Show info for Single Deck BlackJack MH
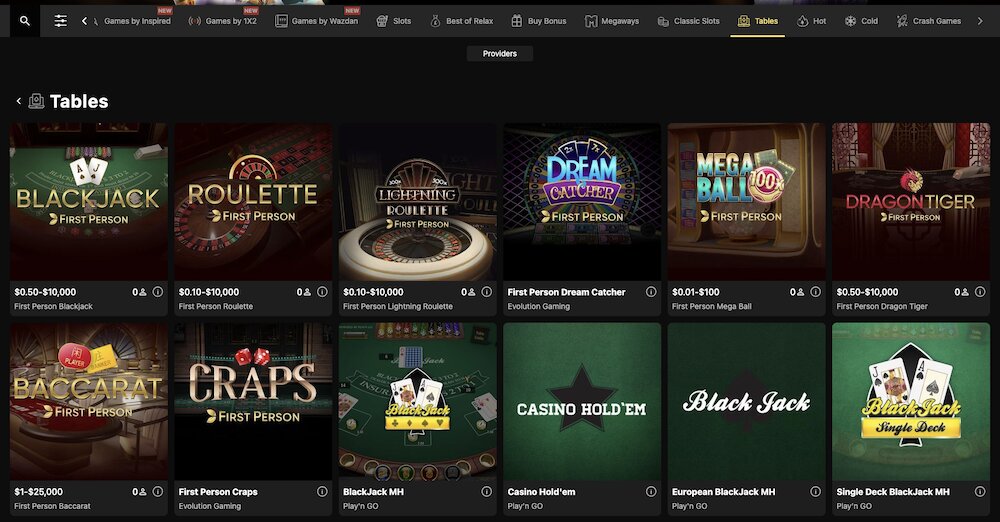Viewport: 1000px width, 522px height. 980,491
